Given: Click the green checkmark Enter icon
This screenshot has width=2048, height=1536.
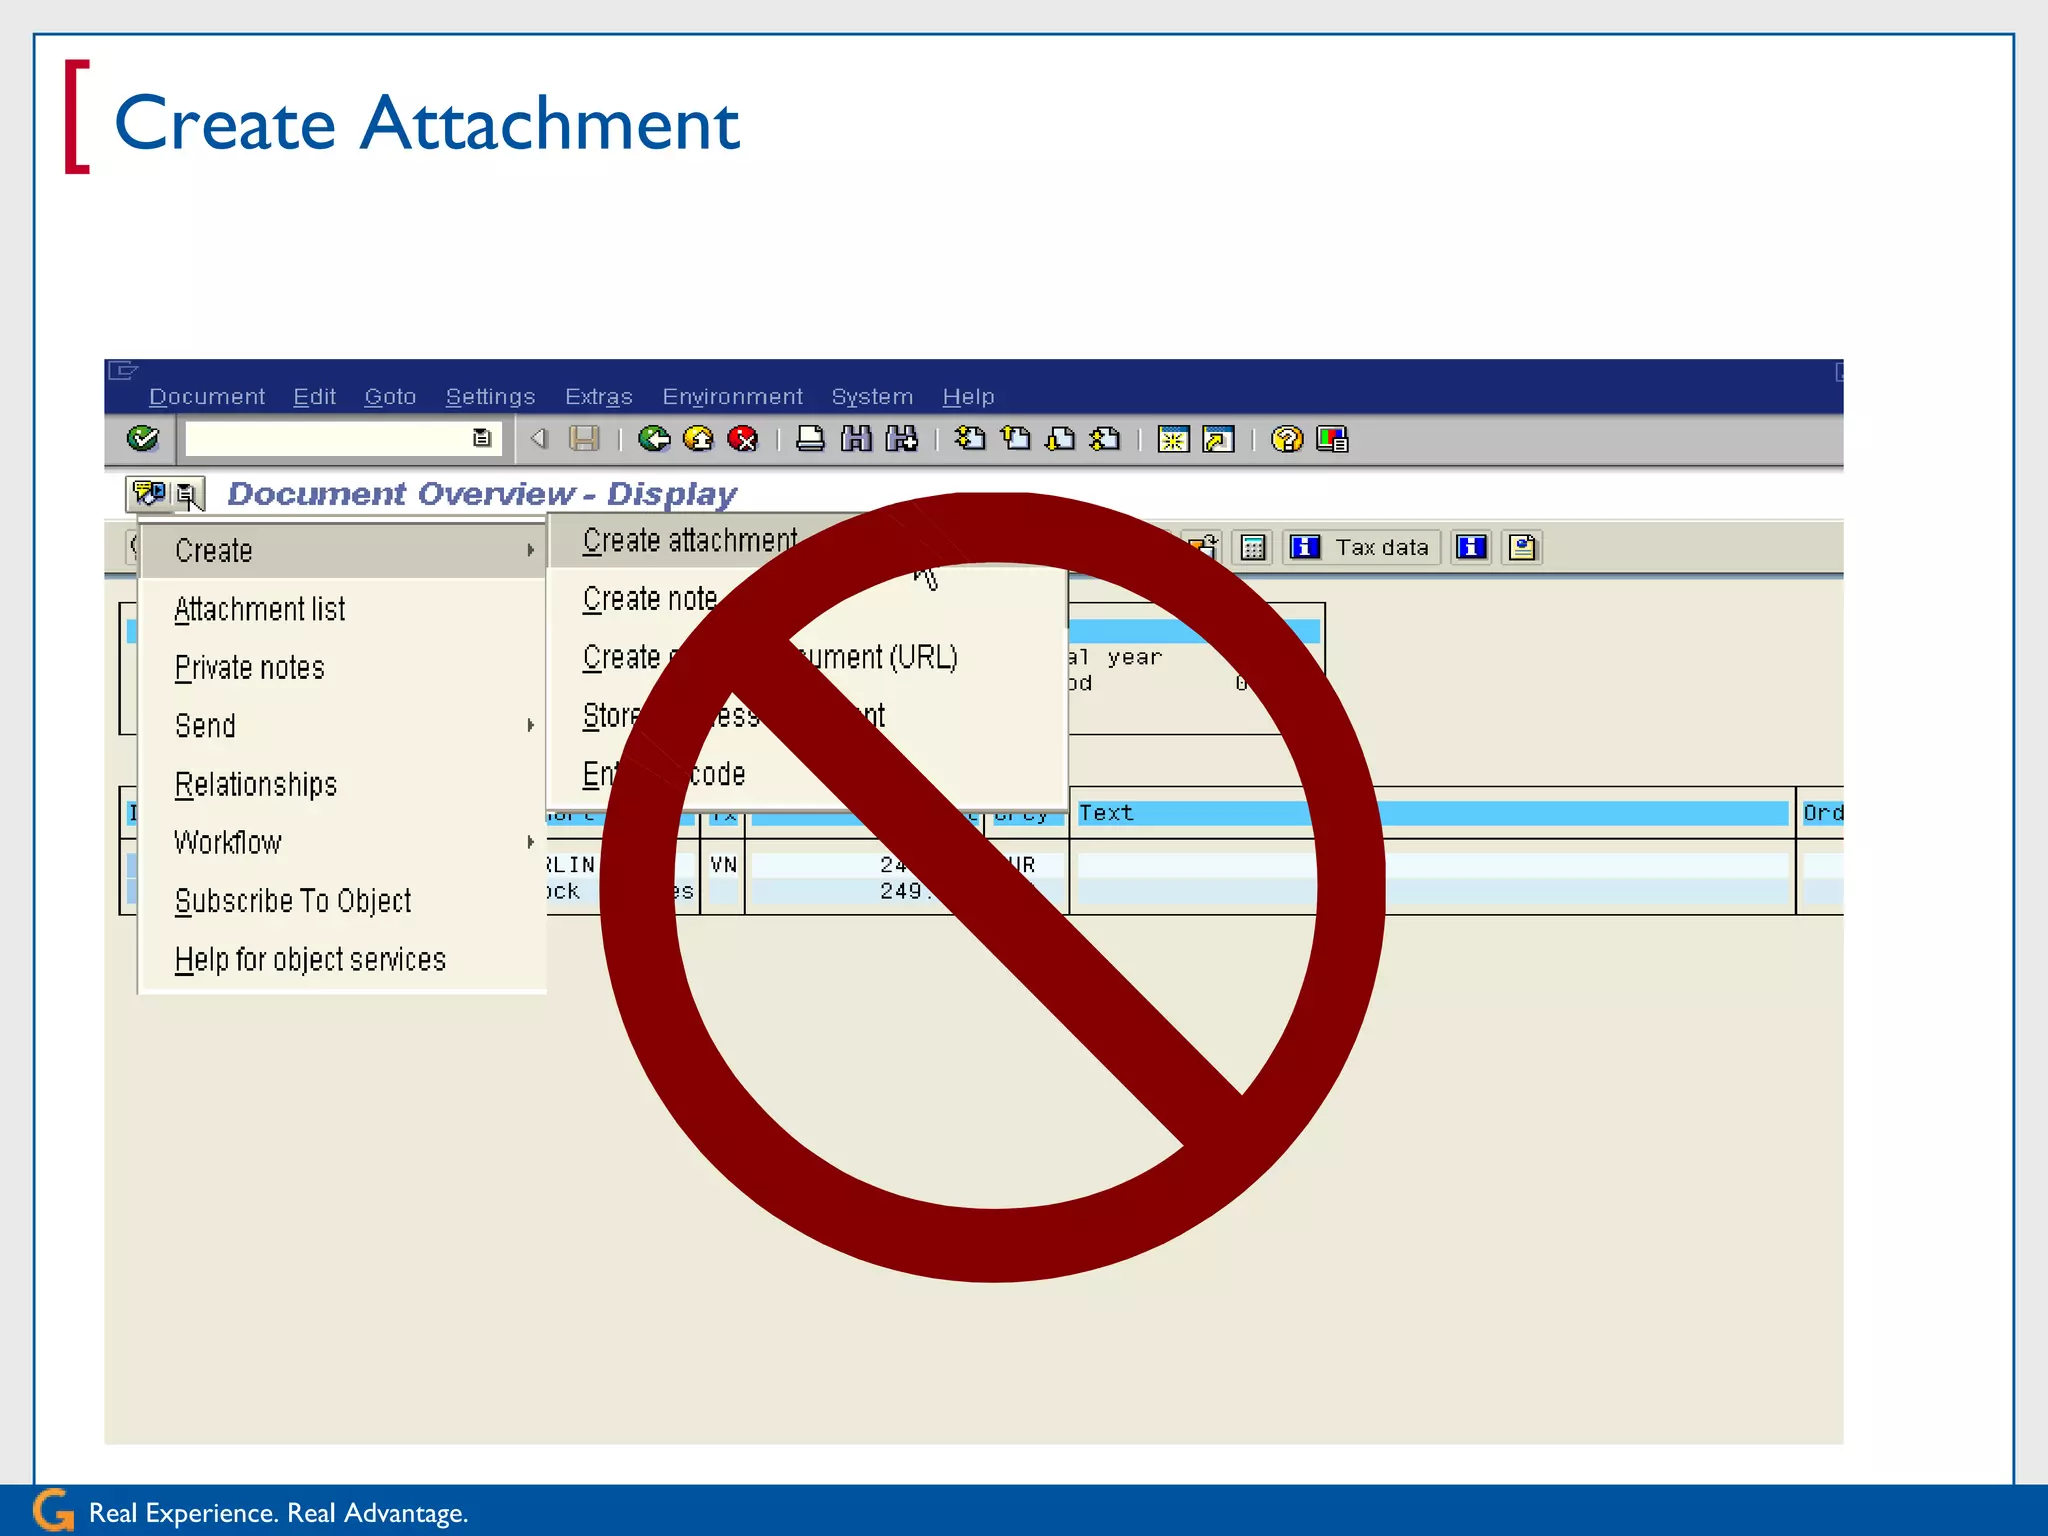Looking at the screenshot, I should [143, 438].
